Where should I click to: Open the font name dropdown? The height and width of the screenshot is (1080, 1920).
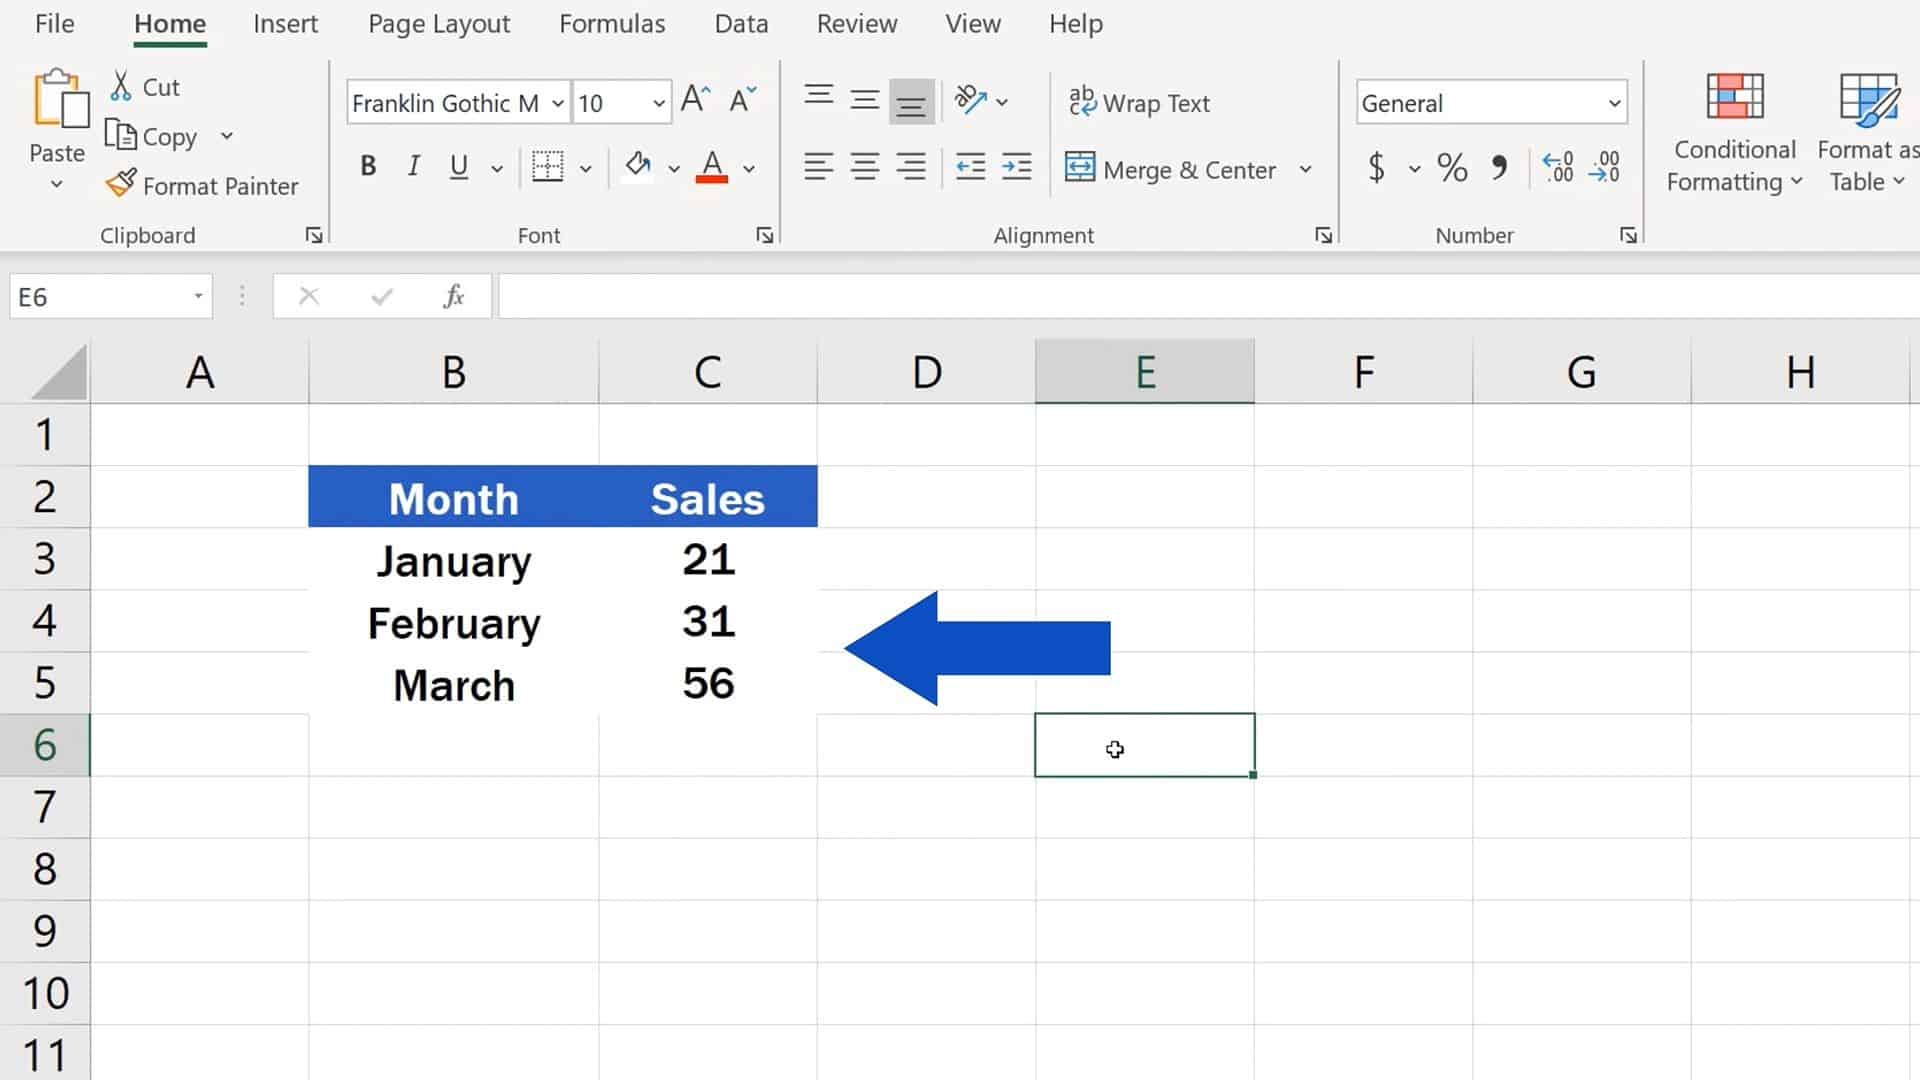pos(556,102)
